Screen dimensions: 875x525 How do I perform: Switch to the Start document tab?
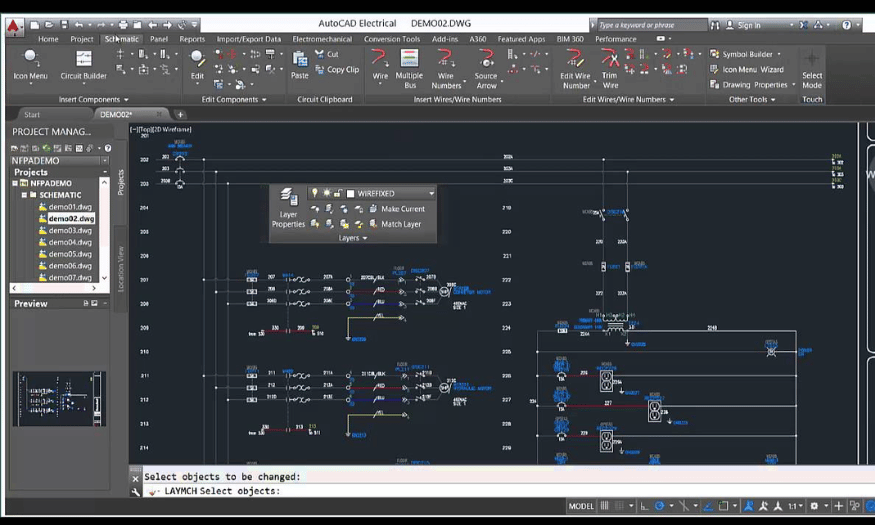tap(32, 115)
